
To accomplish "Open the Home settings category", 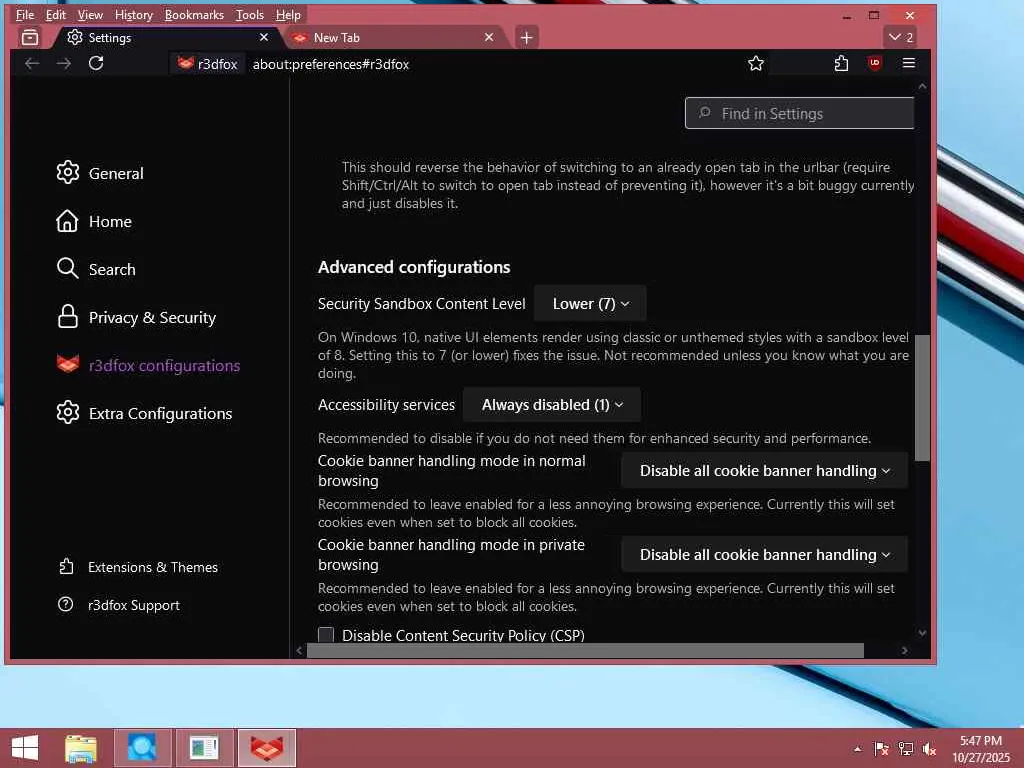I will pyautogui.click(x=94, y=221).
